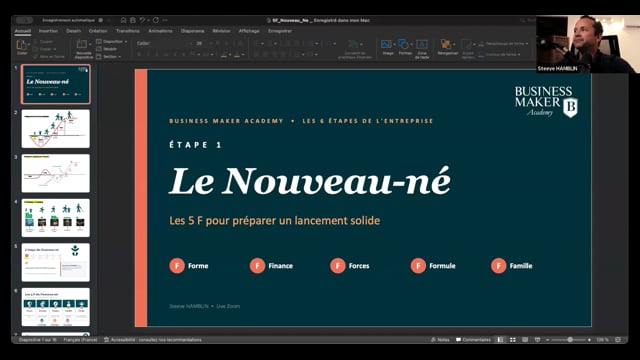Start the slideshow from status bar icon

[538, 340]
